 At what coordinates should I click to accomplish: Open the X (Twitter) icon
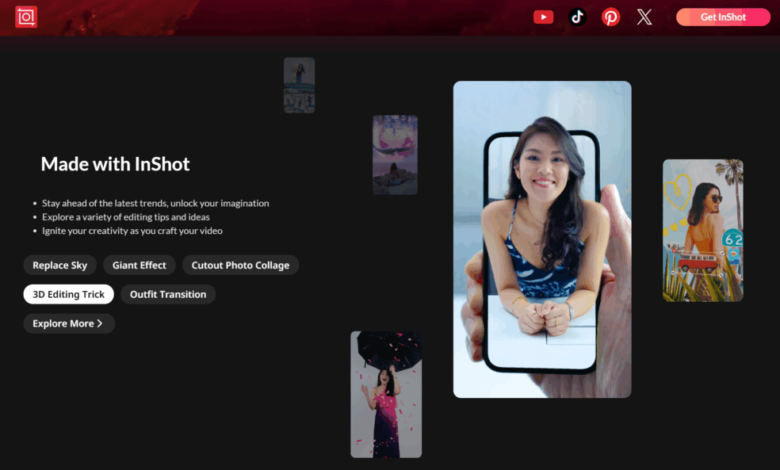[x=644, y=17]
